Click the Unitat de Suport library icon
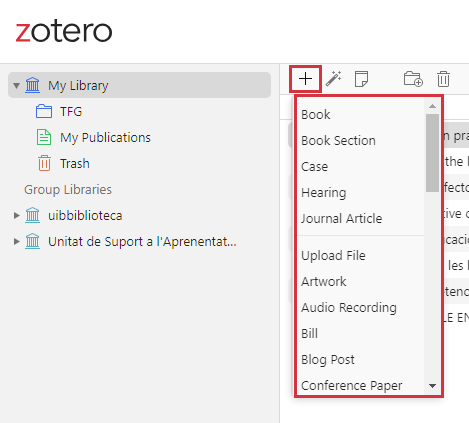 coord(33,241)
